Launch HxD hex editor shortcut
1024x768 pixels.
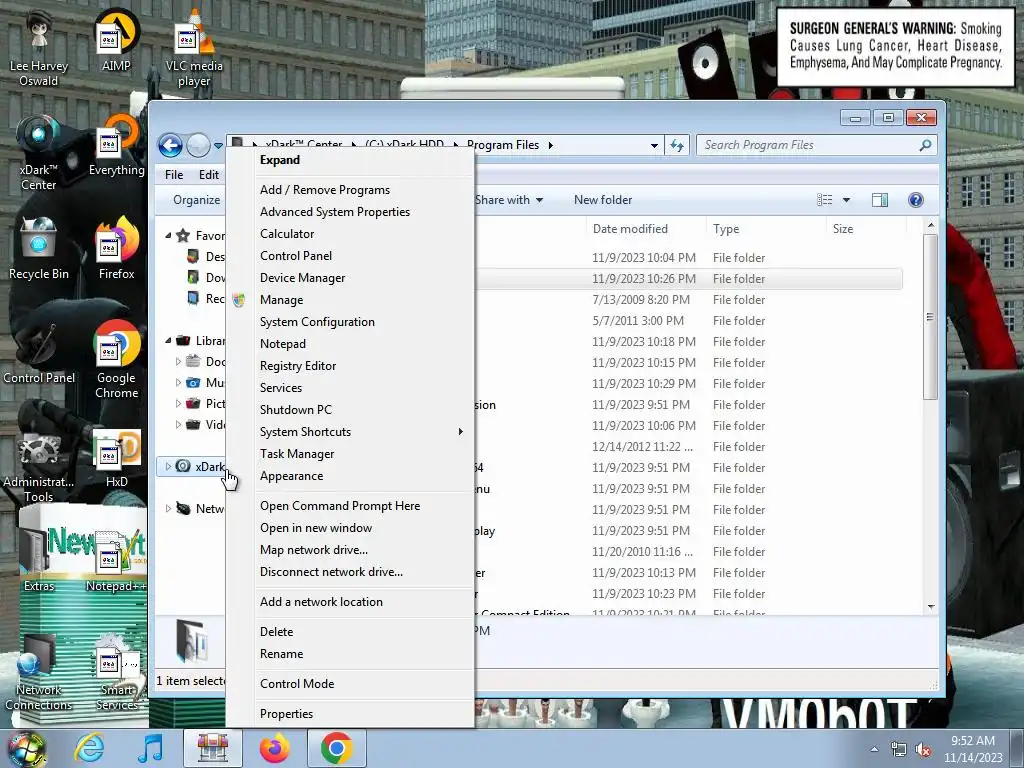[x=116, y=457]
